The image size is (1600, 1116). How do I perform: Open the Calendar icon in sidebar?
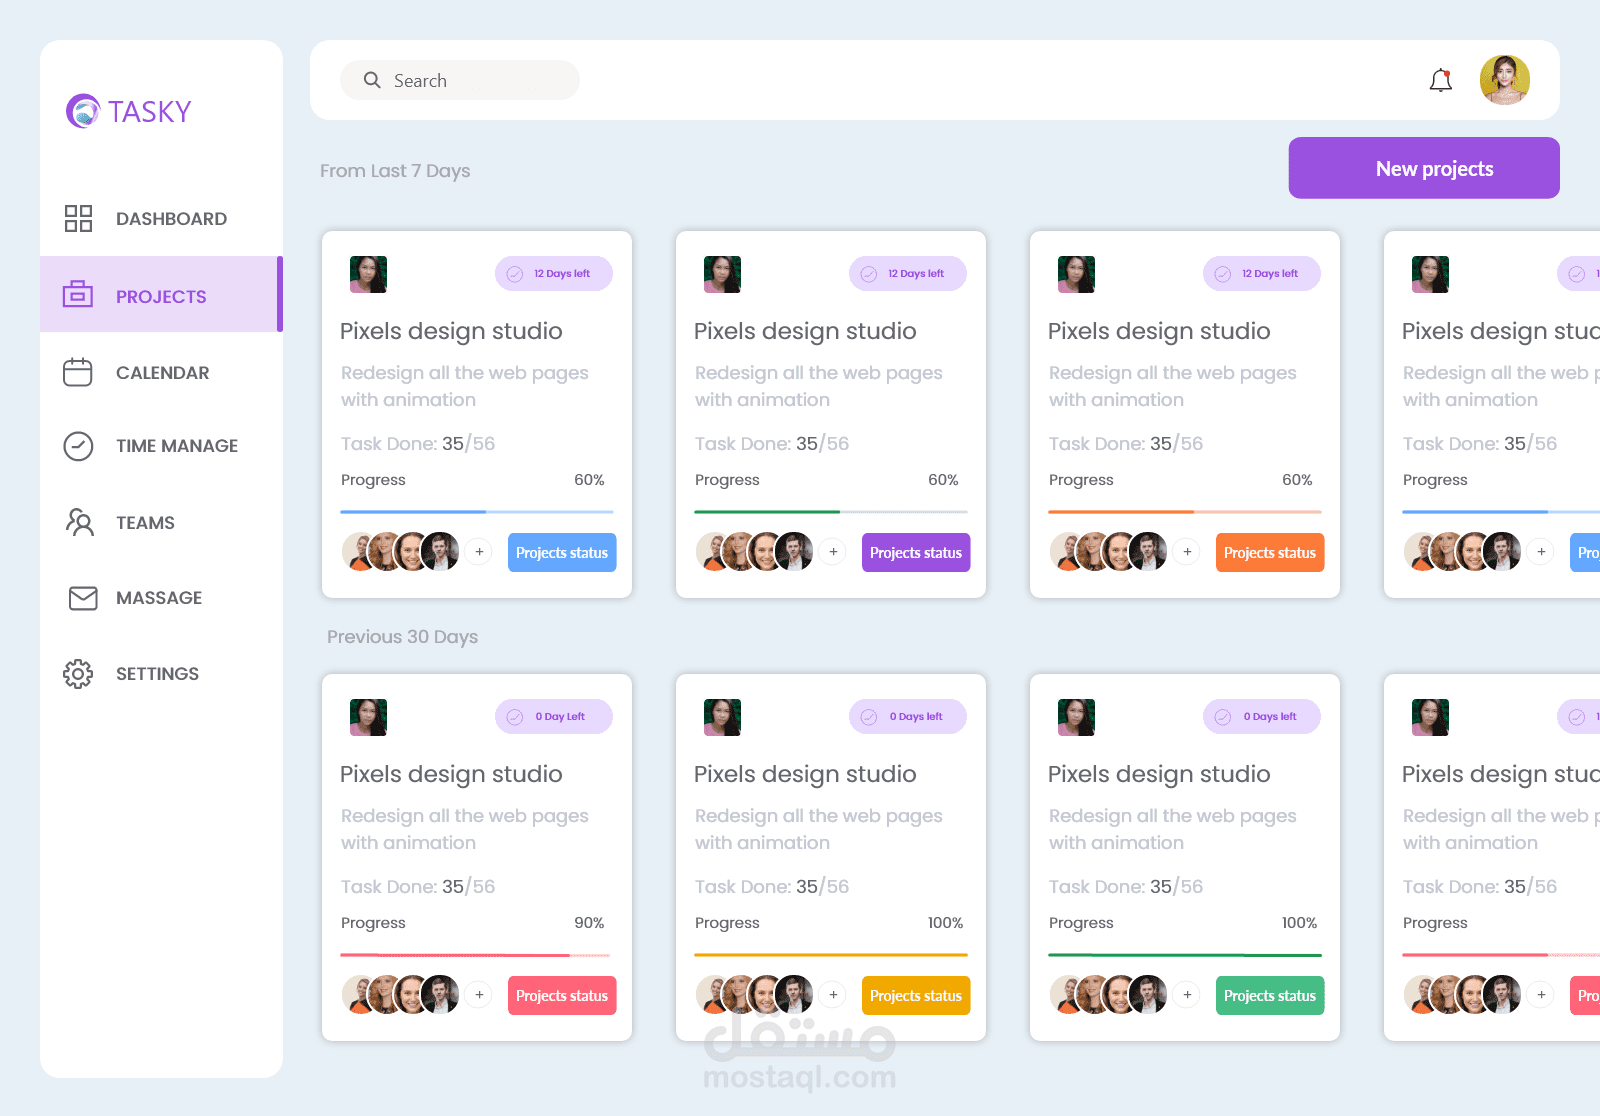(78, 372)
